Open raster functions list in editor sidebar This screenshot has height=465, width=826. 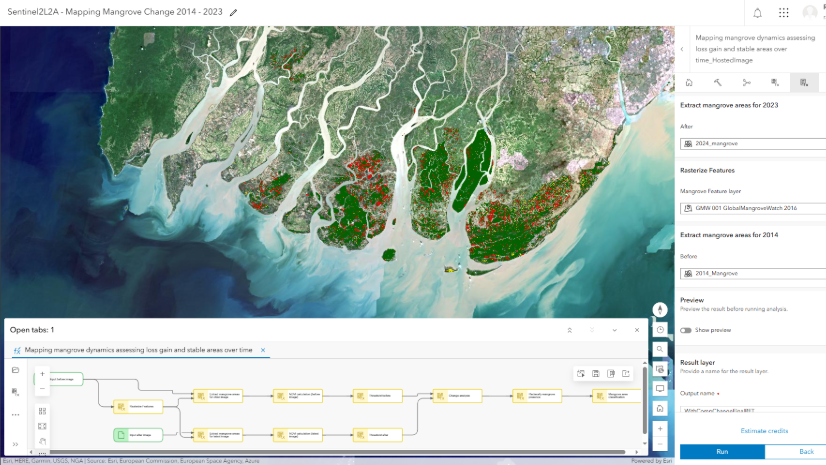[15, 392]
